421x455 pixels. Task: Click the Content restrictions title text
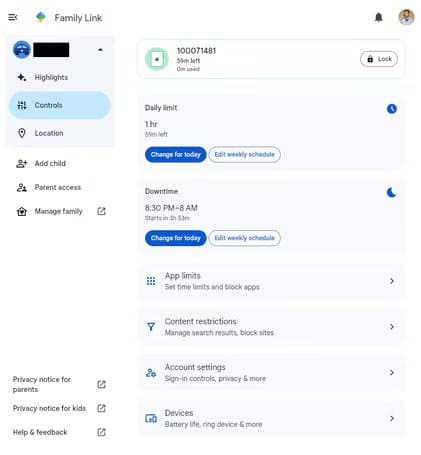(x=200, y=321)
